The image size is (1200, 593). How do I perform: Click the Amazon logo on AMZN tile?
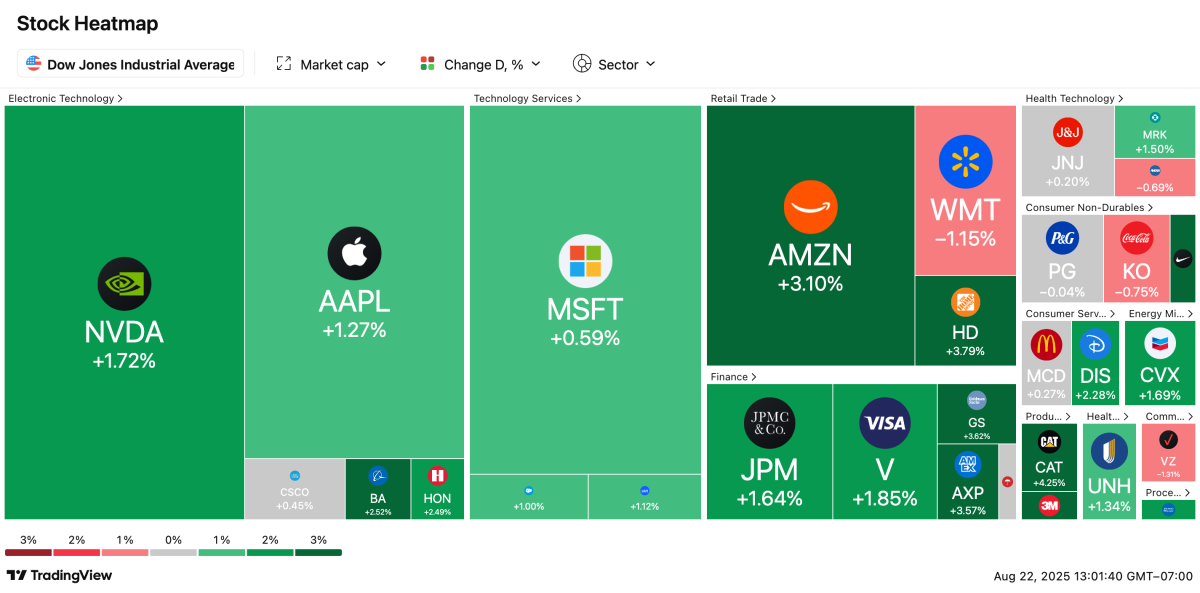[810, 207]
